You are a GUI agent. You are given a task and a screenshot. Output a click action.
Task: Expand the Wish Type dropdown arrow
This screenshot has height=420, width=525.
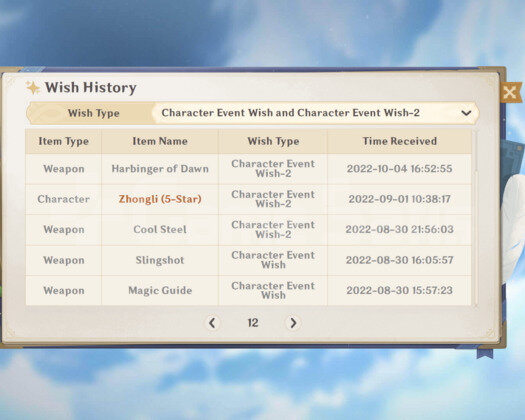click(x=466, y=113)
